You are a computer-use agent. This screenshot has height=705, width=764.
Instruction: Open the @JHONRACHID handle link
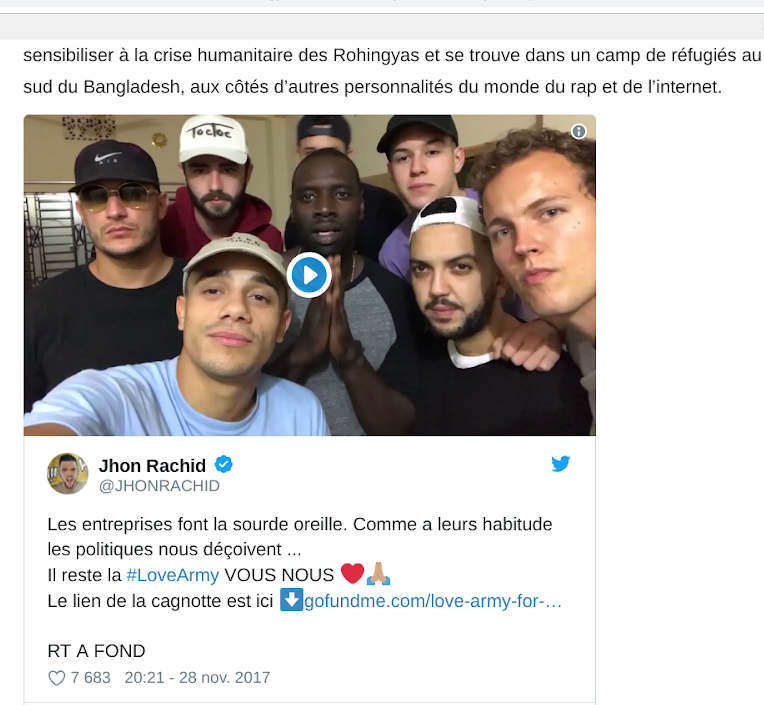pyautogui.click(x=159, y=486)
